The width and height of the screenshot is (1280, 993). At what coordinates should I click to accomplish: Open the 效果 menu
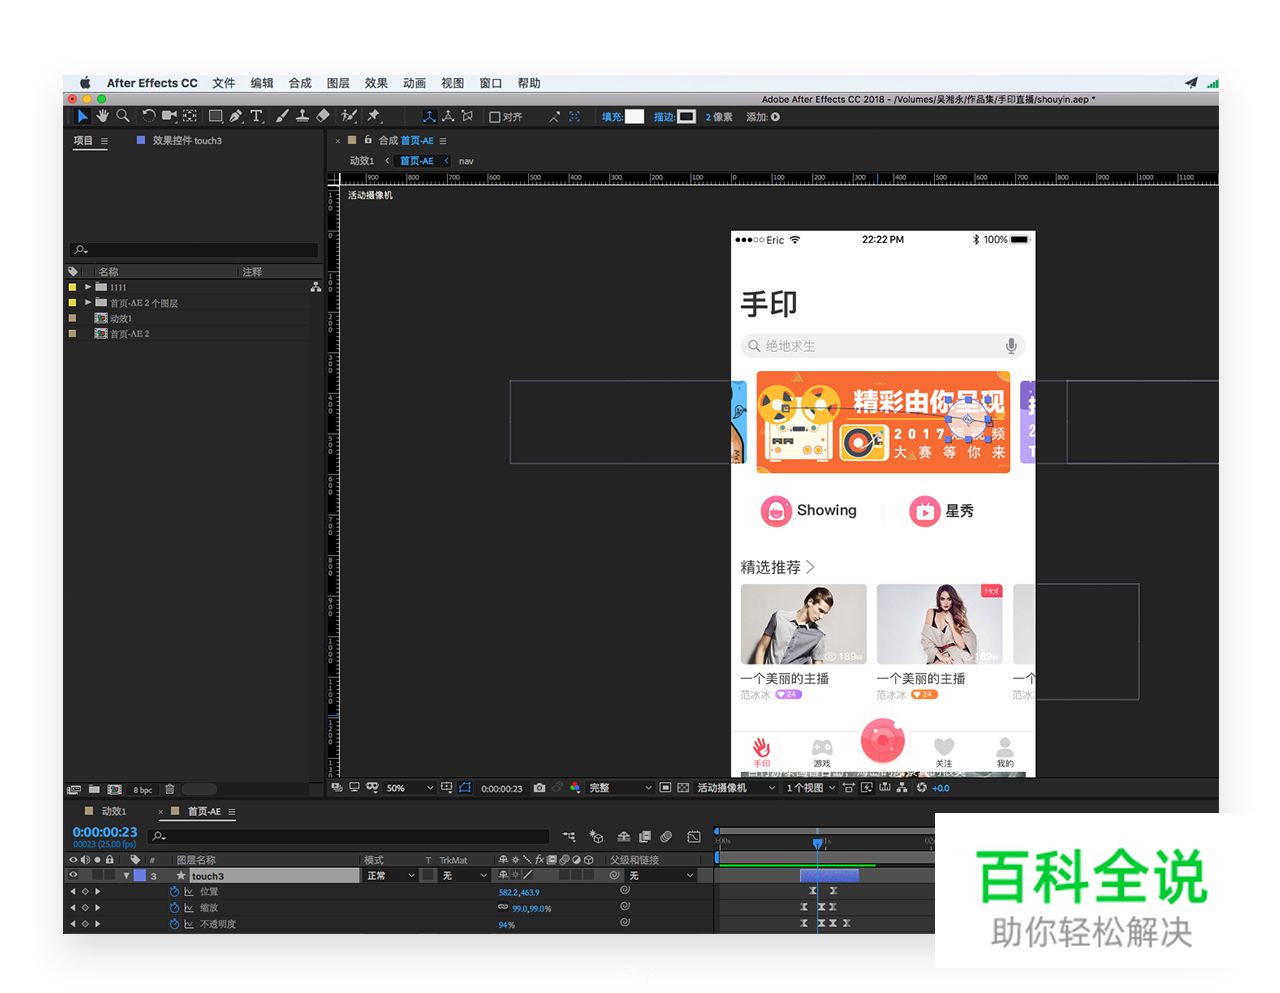(376, 83)
